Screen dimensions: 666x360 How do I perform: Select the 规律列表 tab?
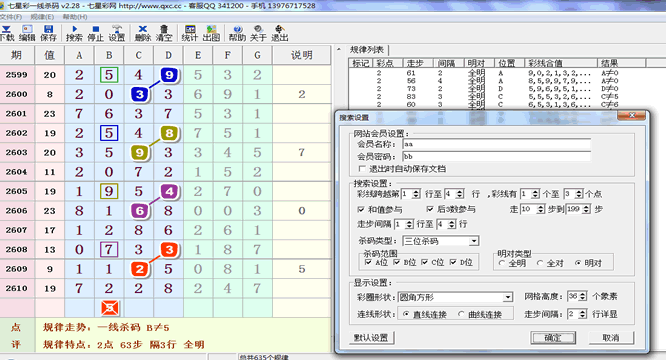click(367, 50)
